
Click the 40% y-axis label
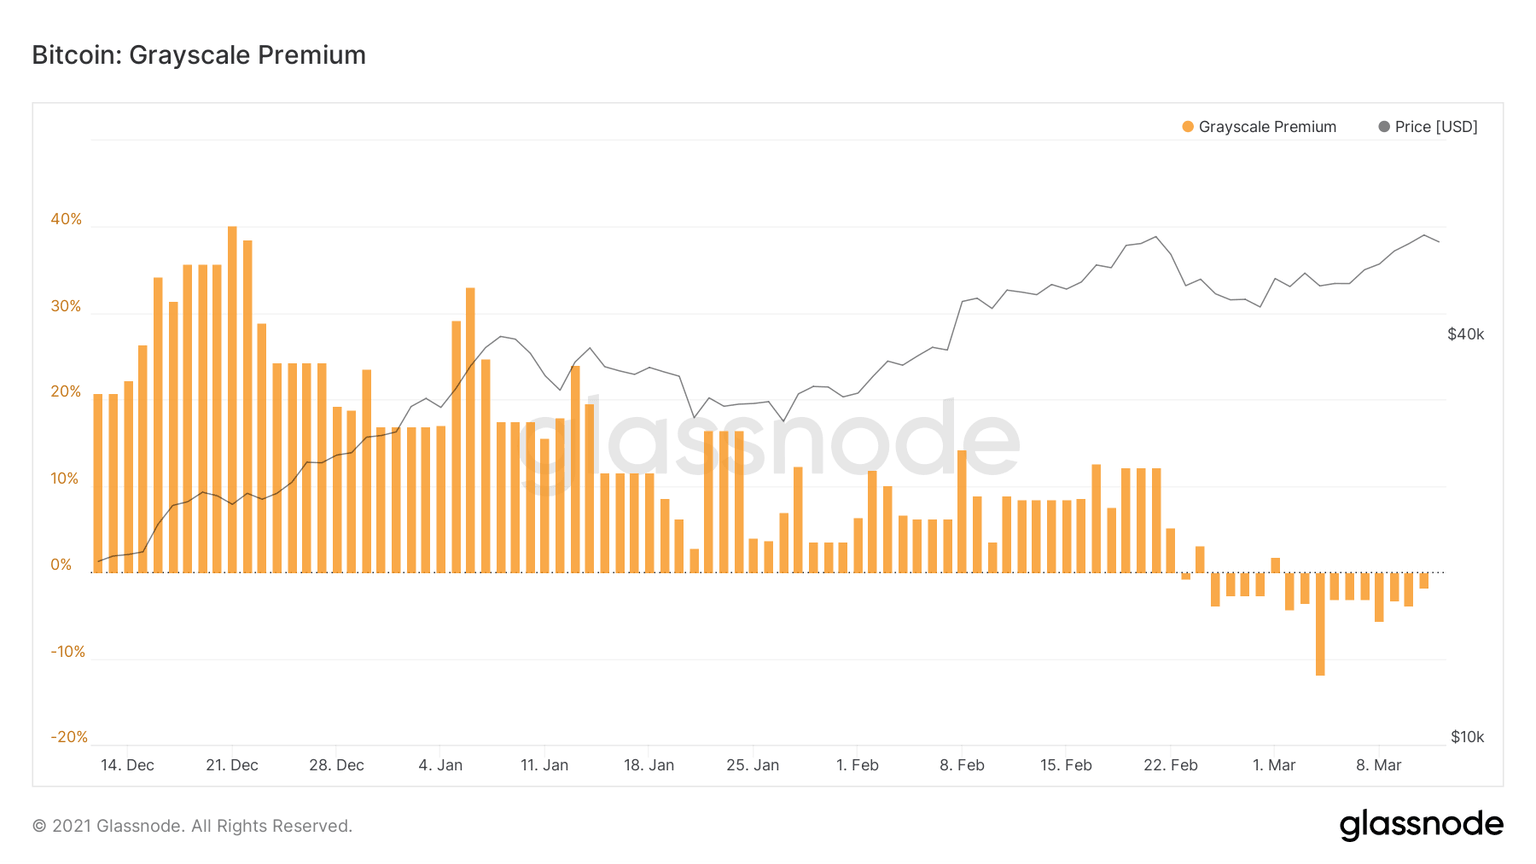pos(66,220)
